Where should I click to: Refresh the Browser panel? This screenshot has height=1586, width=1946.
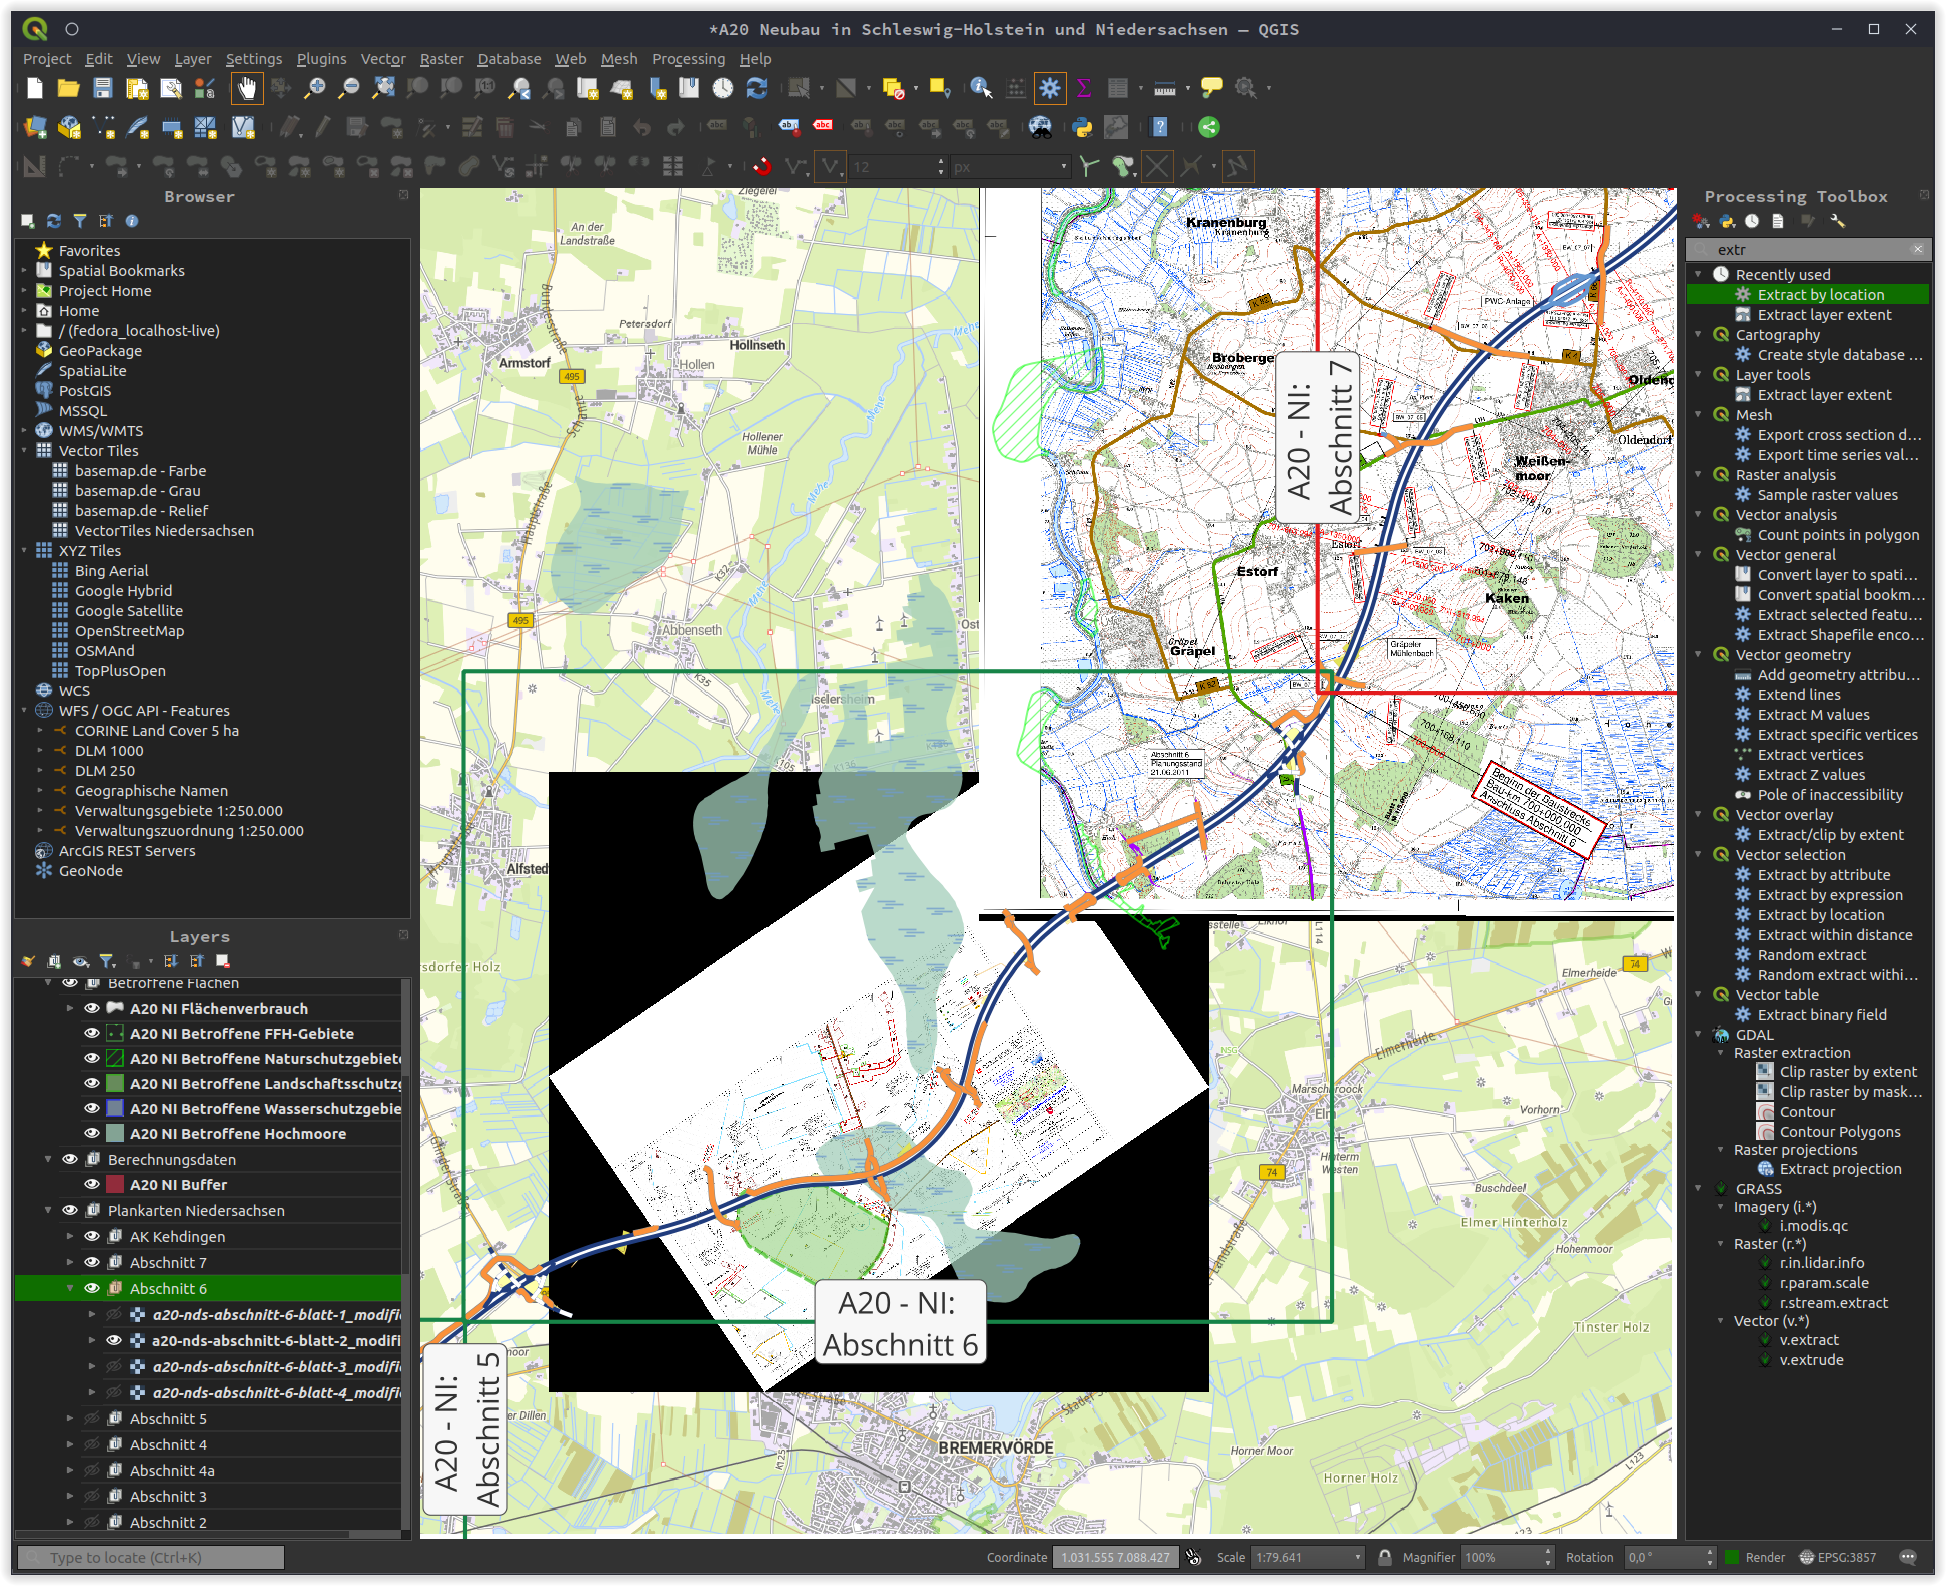coord(54,221)
